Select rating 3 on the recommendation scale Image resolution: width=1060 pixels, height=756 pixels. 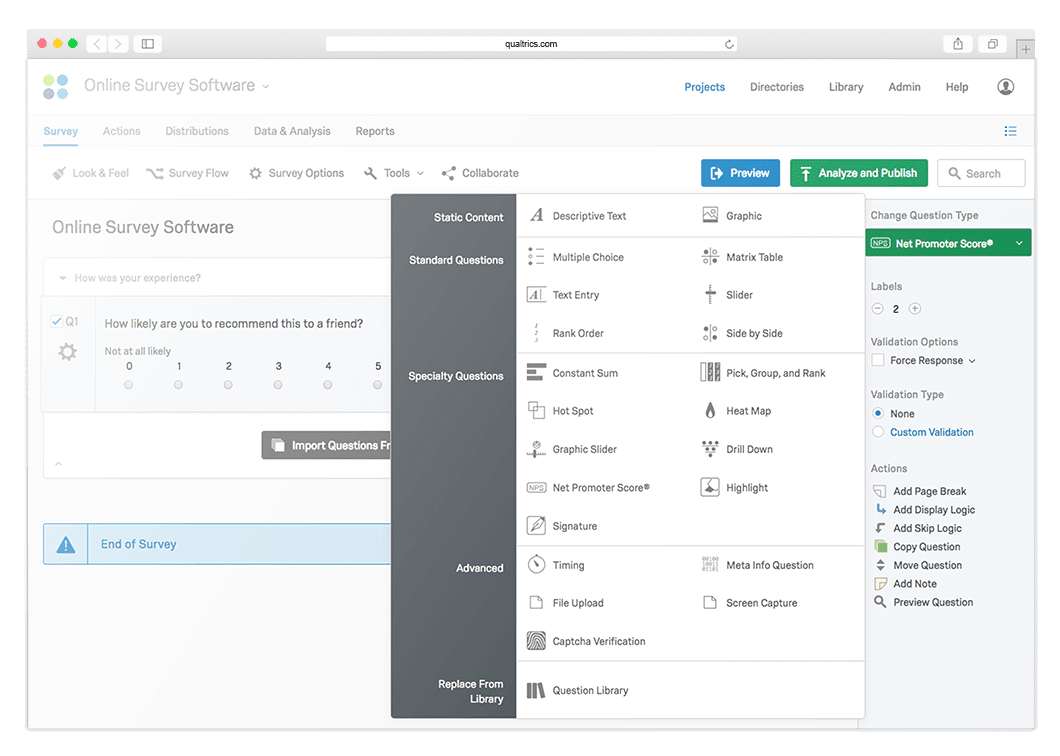(278, 383)
